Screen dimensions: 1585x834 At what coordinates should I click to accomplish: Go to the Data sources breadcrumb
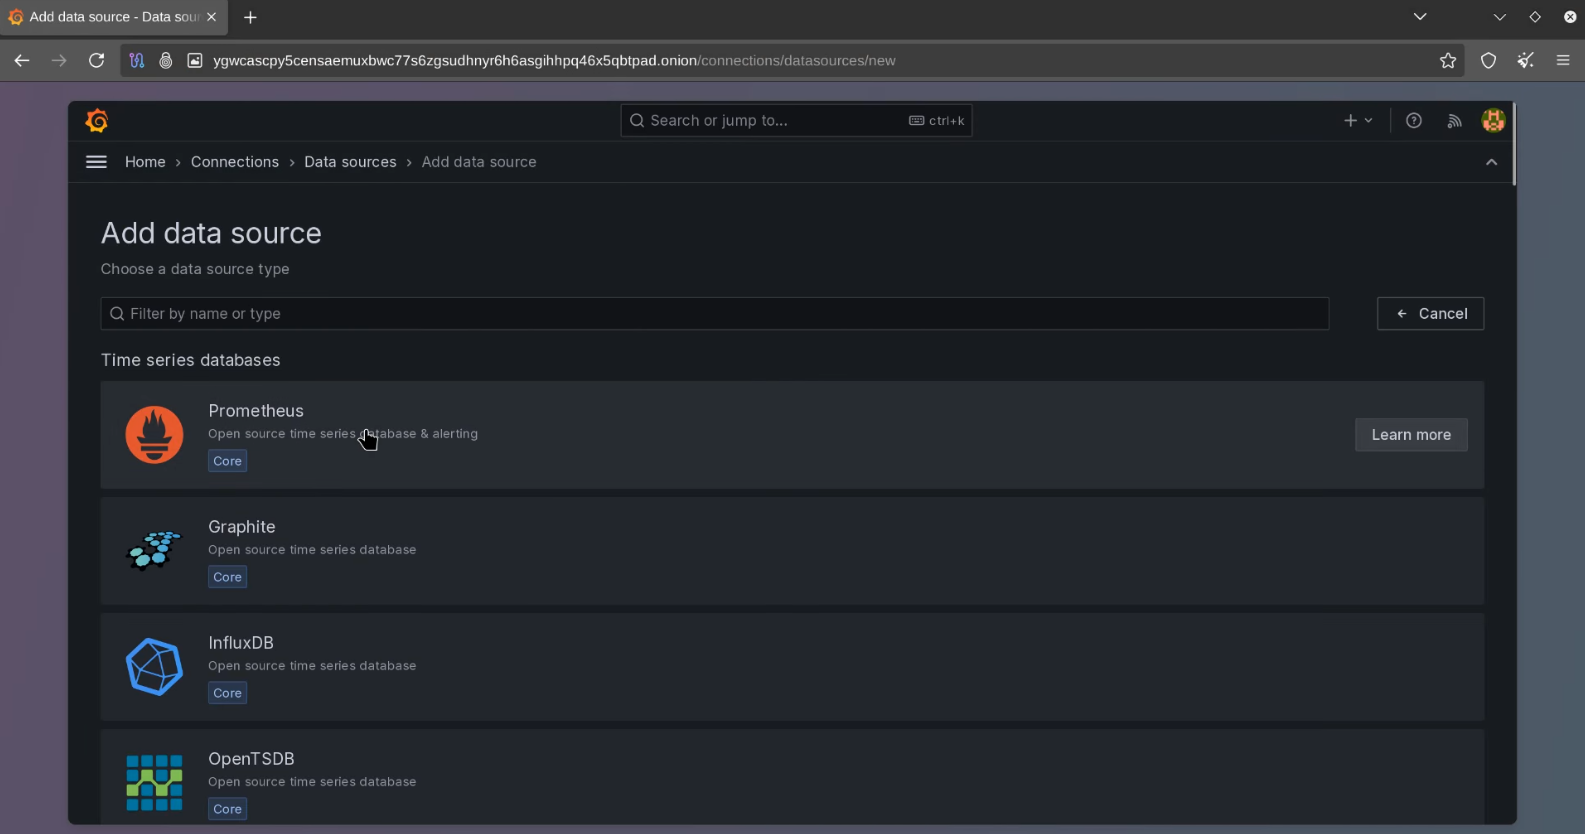pyautogui.click(x=350, y=162)
